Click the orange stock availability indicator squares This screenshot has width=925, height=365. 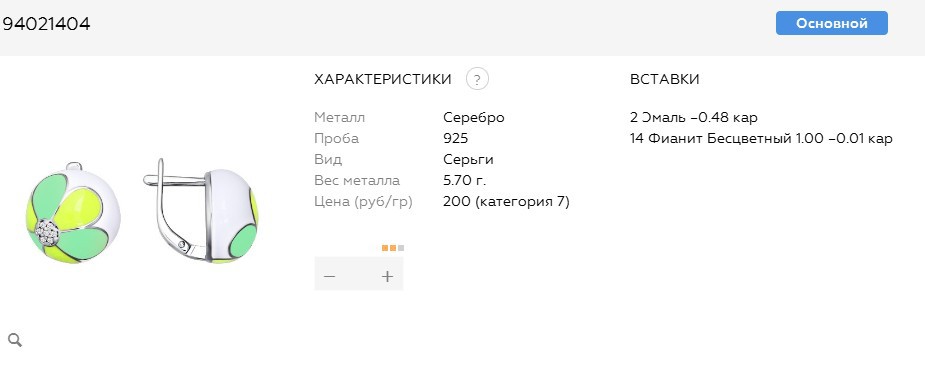pyautogui.click(x=393, y=248)
